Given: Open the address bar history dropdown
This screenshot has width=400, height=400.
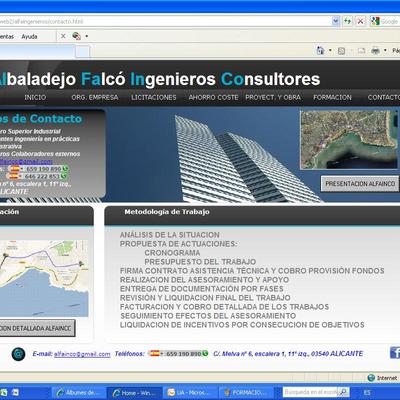Looking at the screenshot, I should (x=336, y=21).
